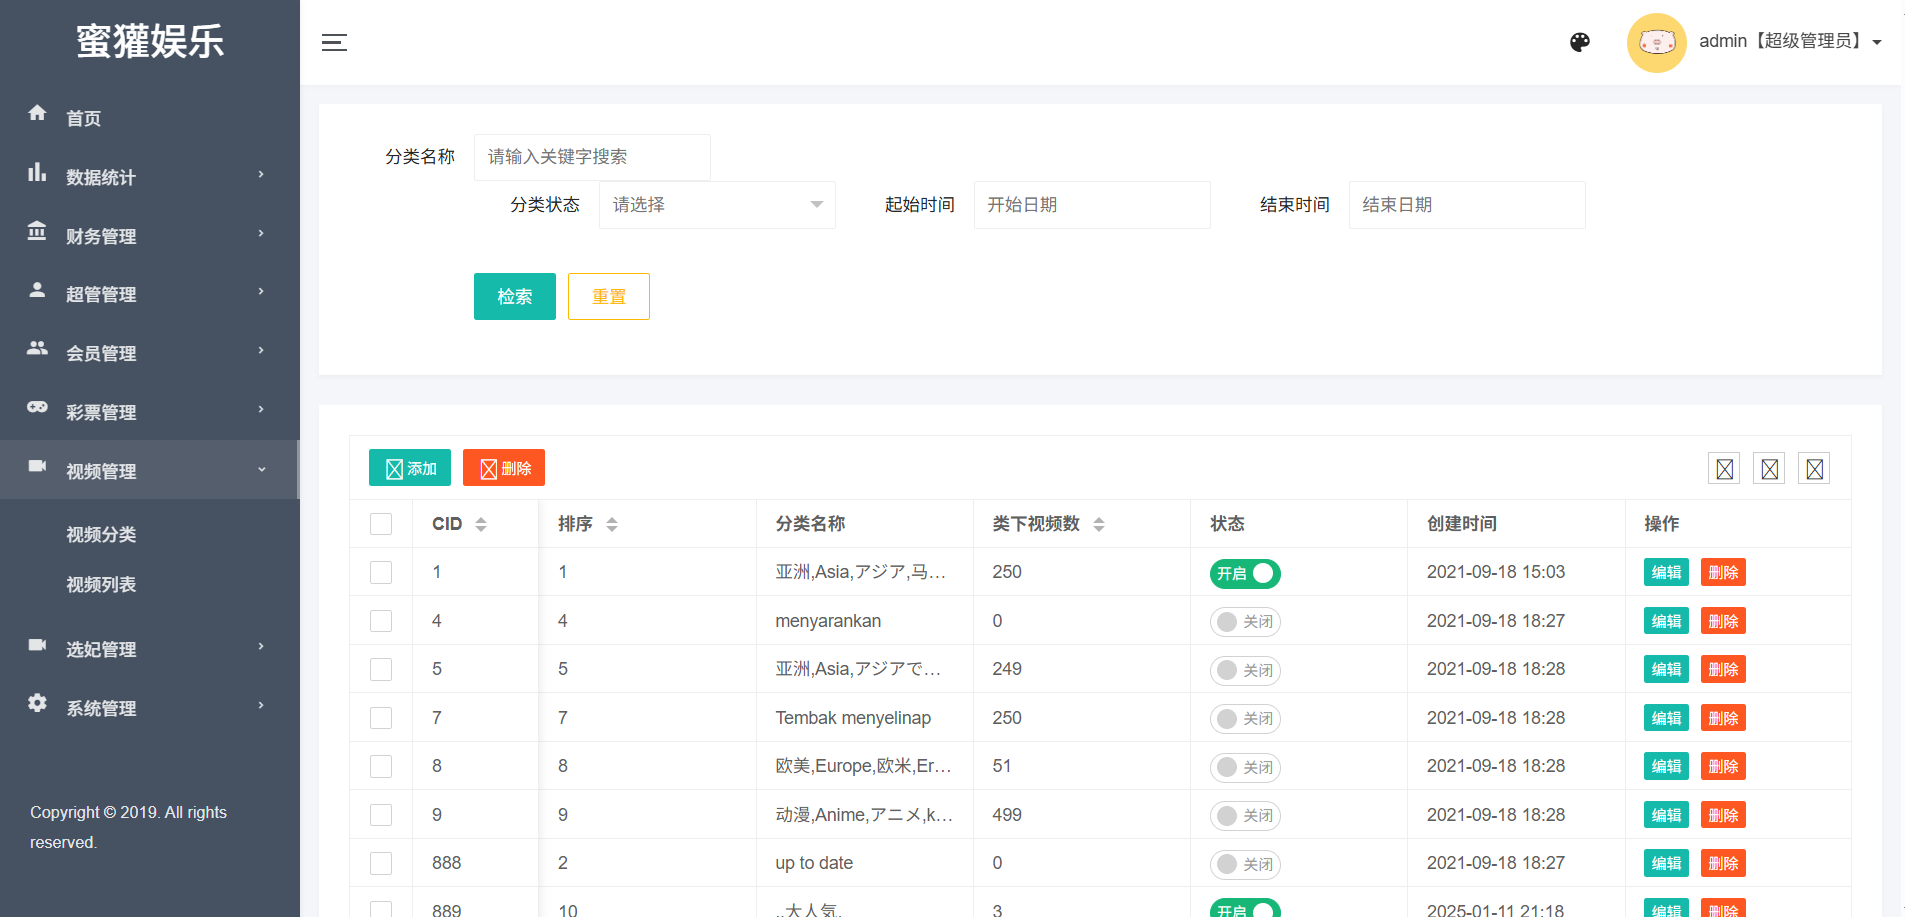
Task: Enable the status switch for menyarankan row
Action: 1244,622
